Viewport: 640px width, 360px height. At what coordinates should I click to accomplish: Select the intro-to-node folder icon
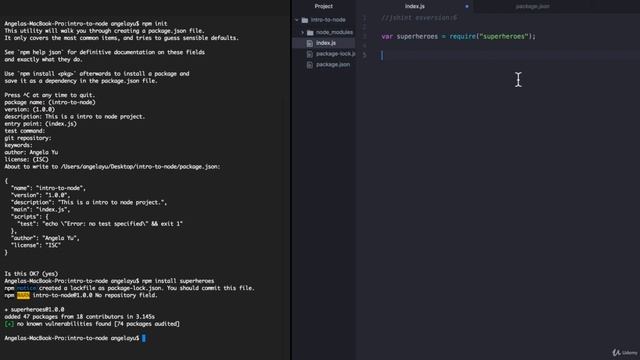click(x=305, y=20)
